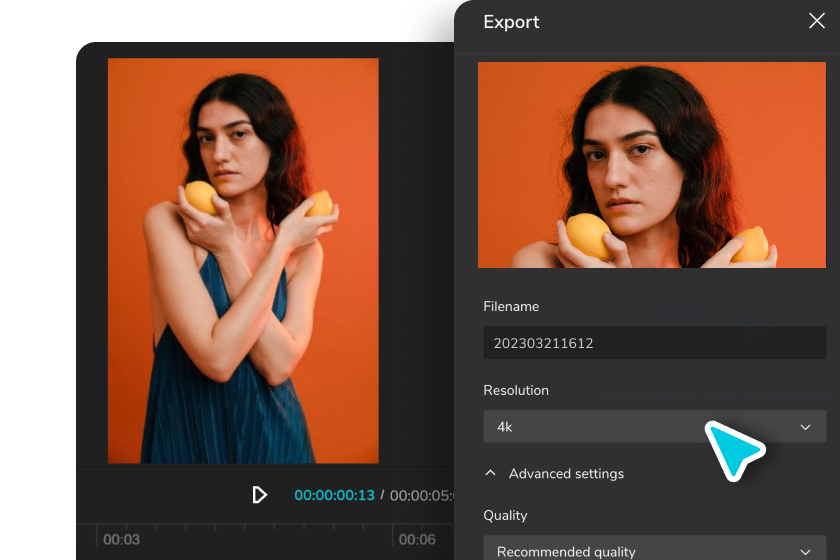Viewport: 840px width, 560px height.
Task: Click the Export panel title
Action: [511, 21]
